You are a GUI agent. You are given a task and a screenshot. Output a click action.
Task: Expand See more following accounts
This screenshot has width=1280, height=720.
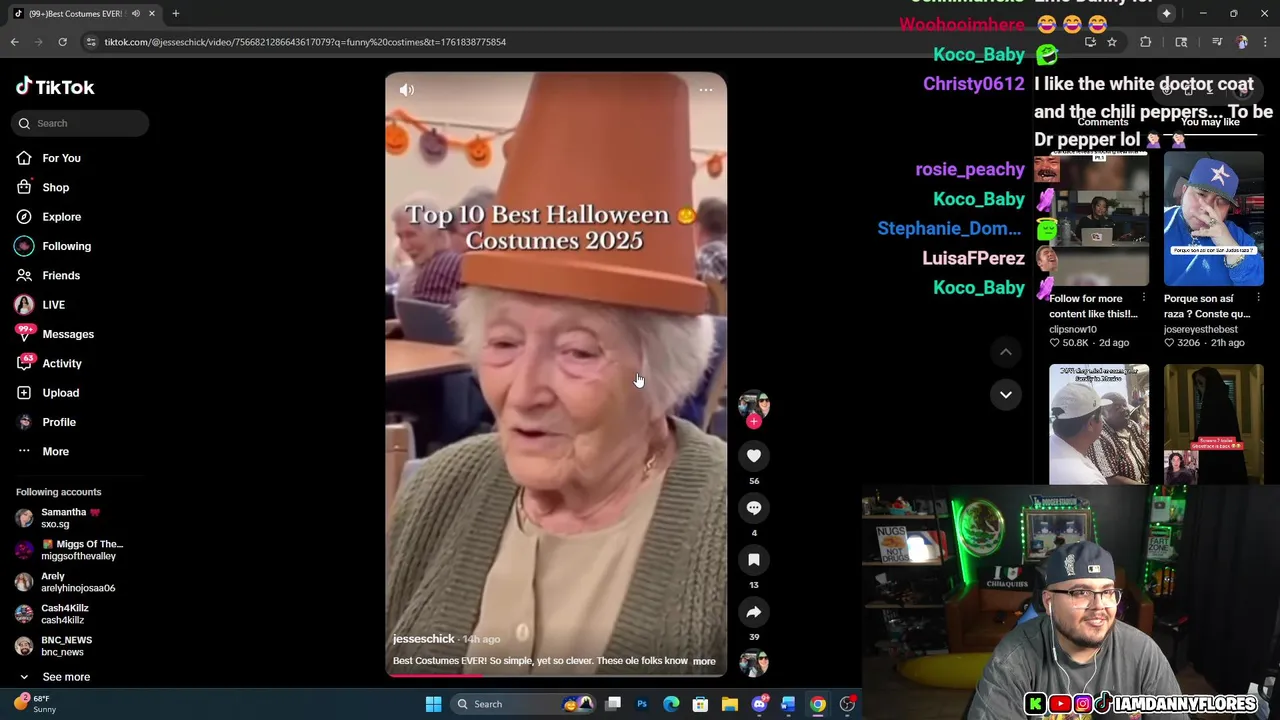(54, 677)
